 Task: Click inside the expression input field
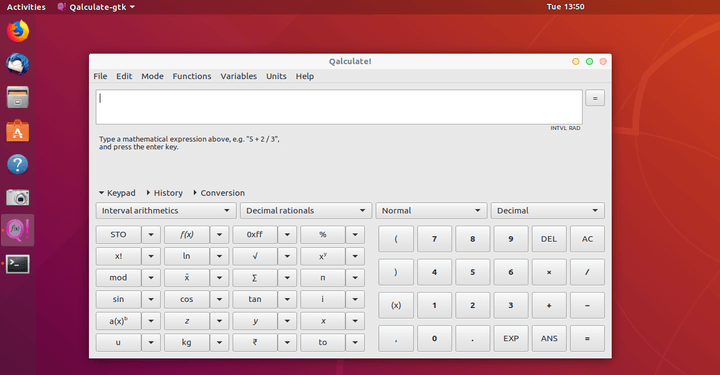[x=339, y=107]
